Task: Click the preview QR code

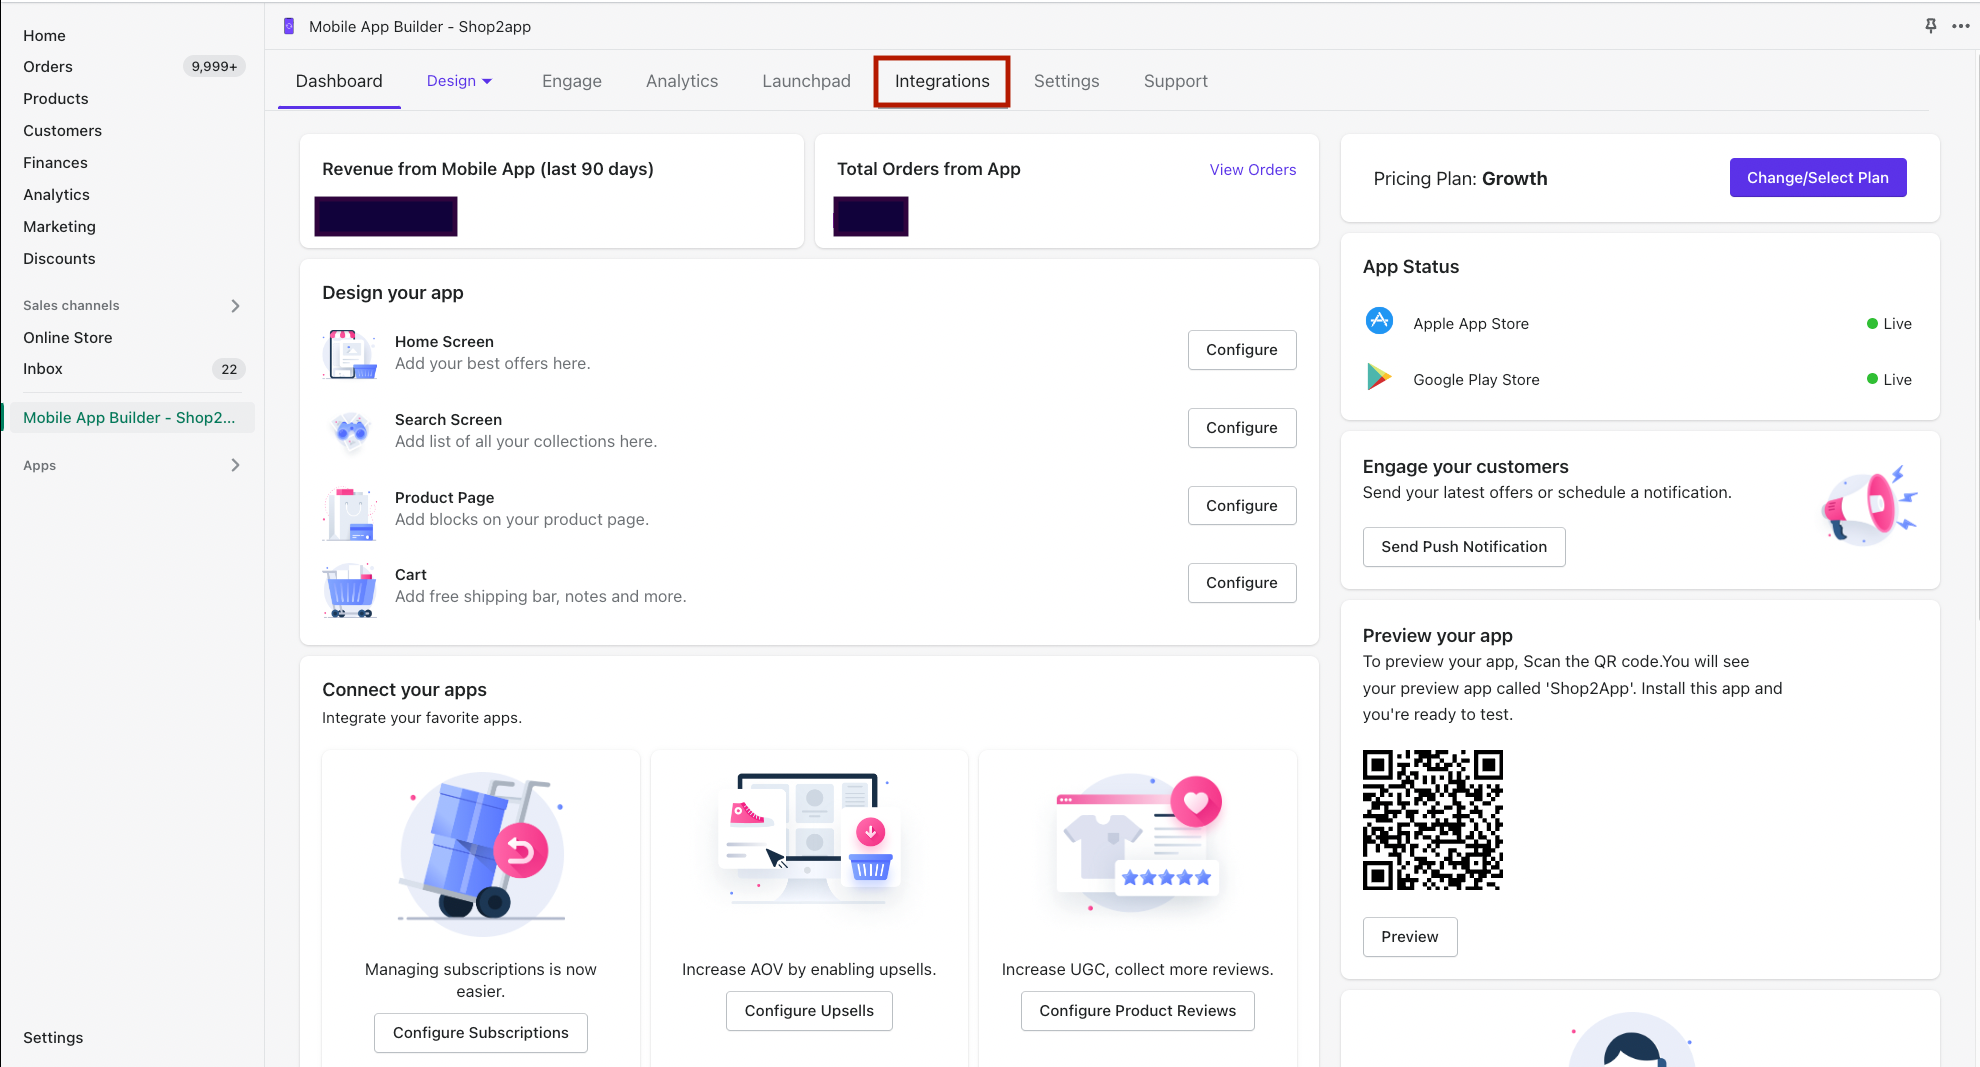Action: [1433, 820]
